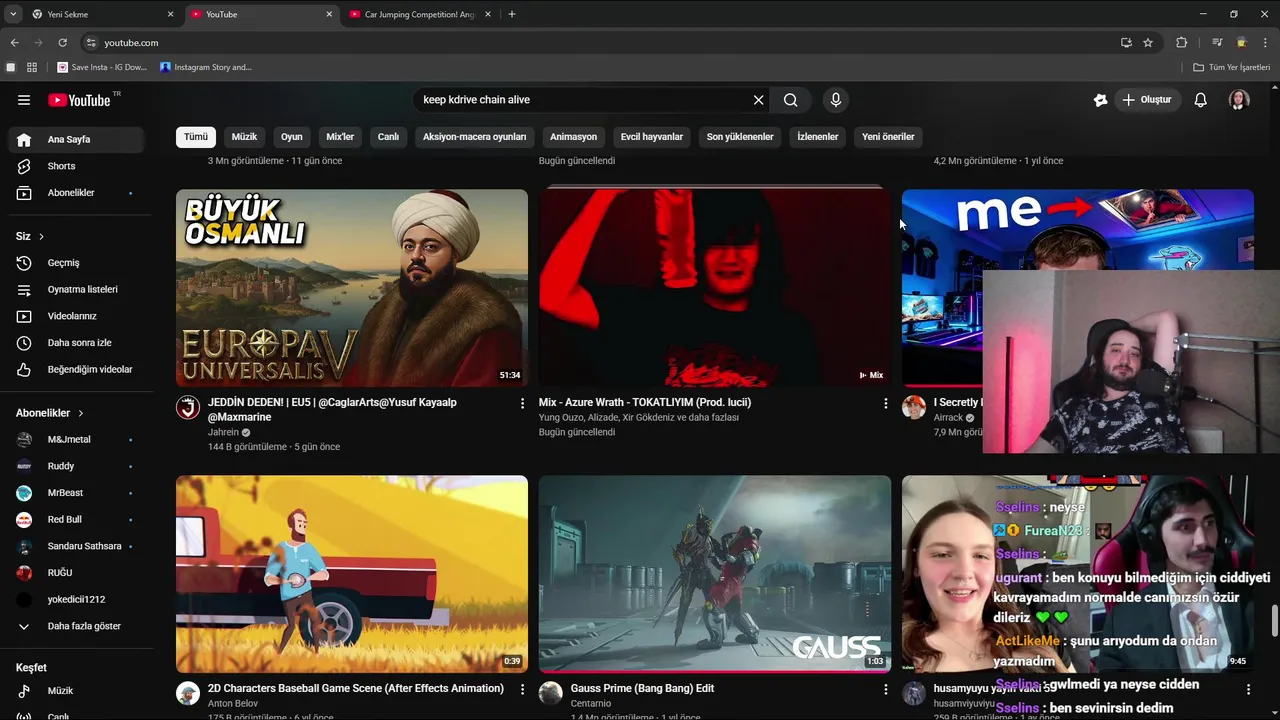Image resolution: width=1280 pixels, height=720 pixels.
Task: Open more options for JEDDİN DEDEN video
Action: [522, 403]
